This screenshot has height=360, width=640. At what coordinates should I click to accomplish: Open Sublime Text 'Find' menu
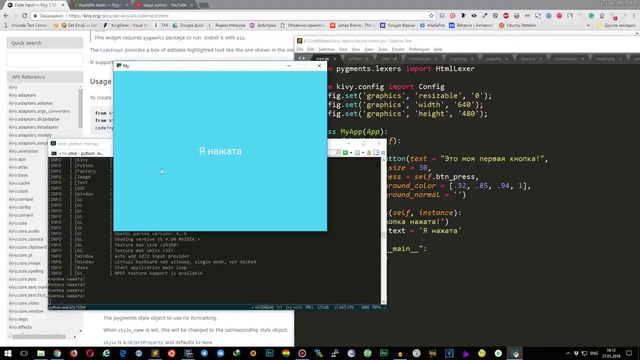(x=343, y=49)
